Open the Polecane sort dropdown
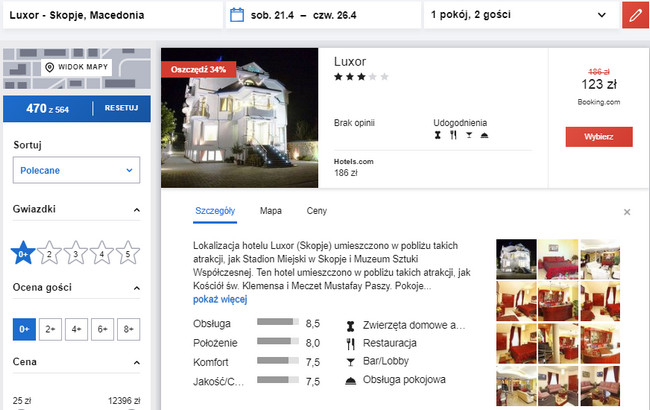The width and height of the screenshot is (650, 410). [x=76, y=170]
